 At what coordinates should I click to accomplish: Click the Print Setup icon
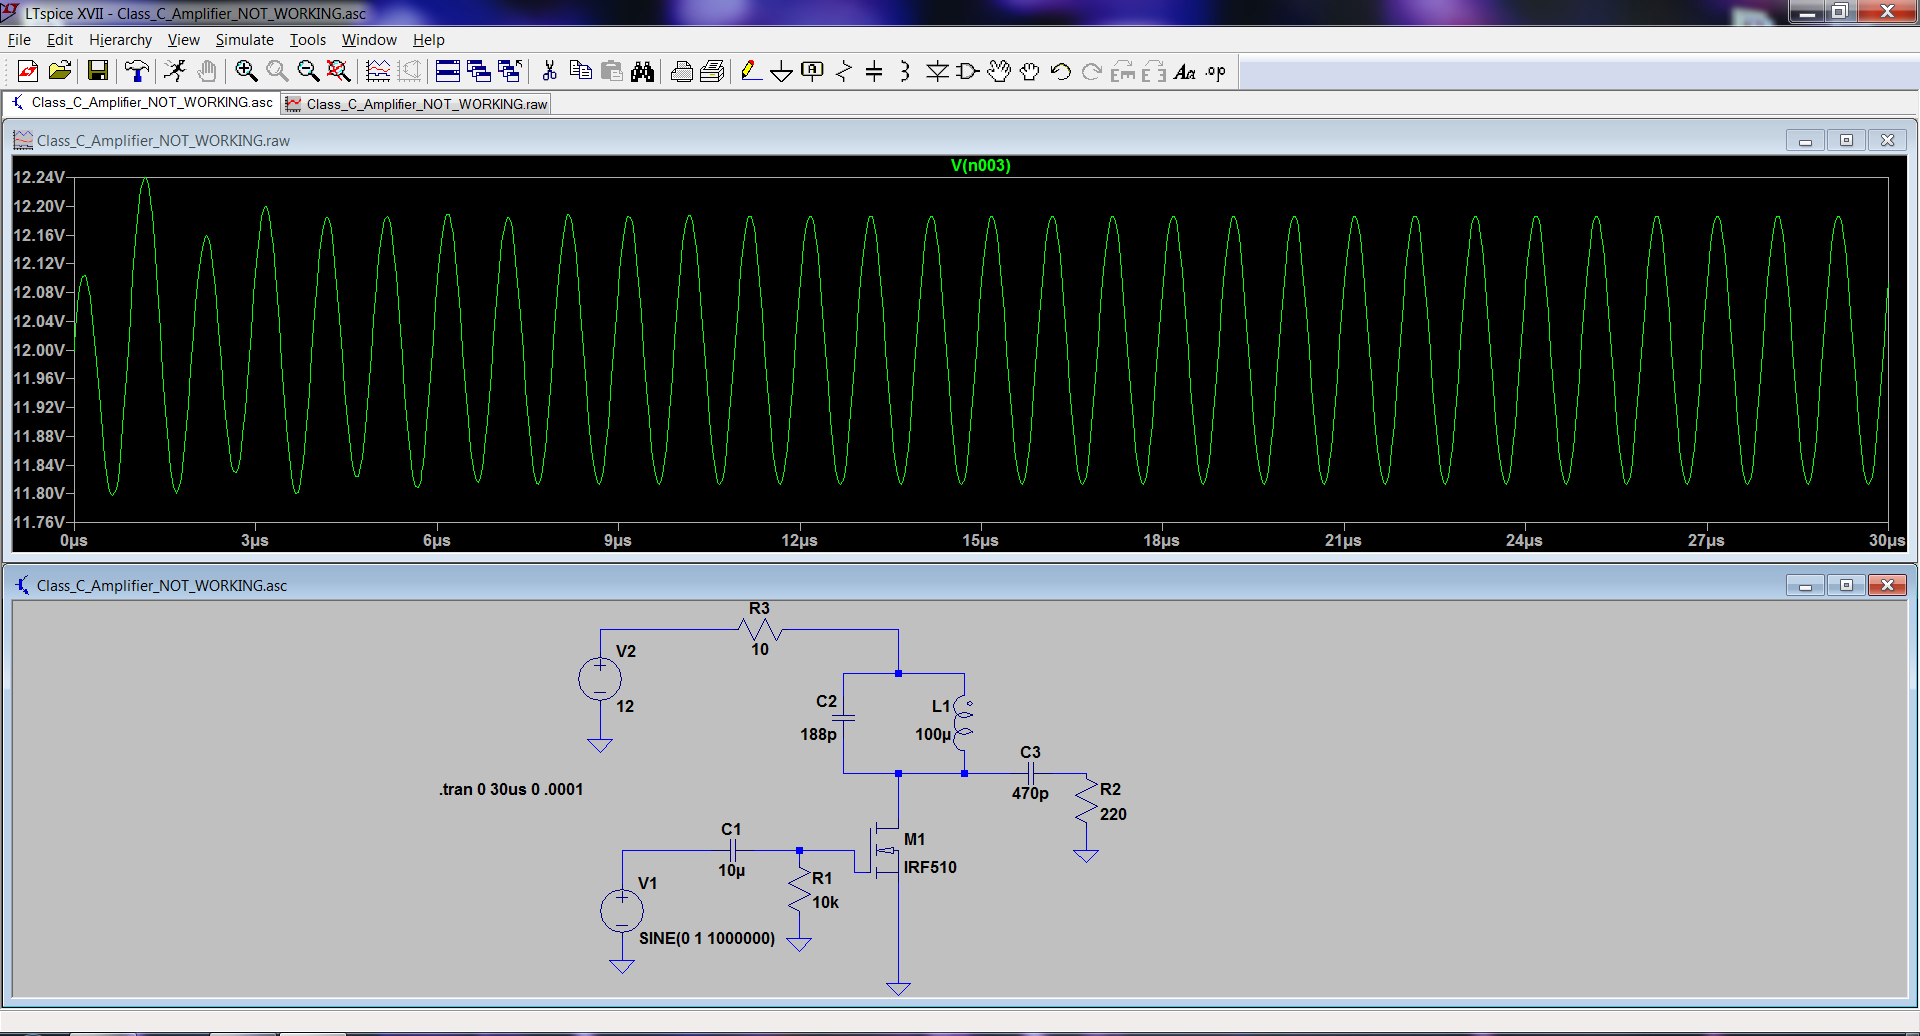(x=682, y=71)
